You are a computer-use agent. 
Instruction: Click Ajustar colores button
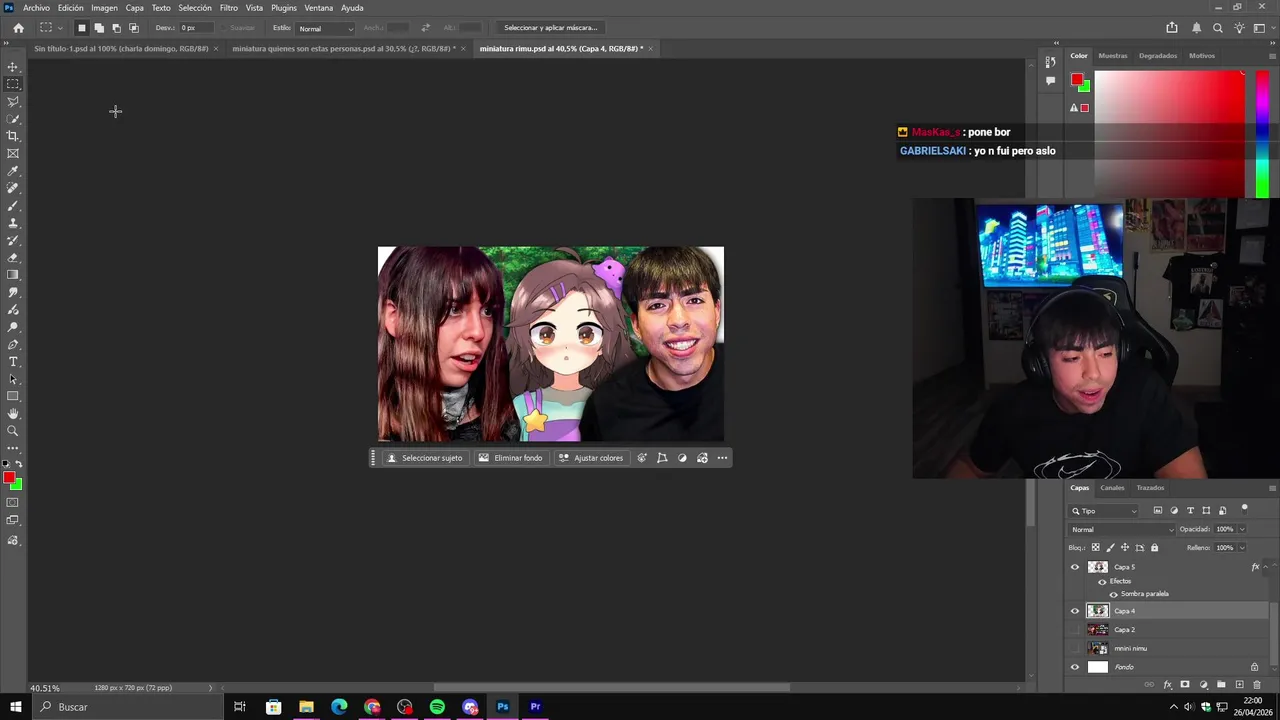[591, 458]
